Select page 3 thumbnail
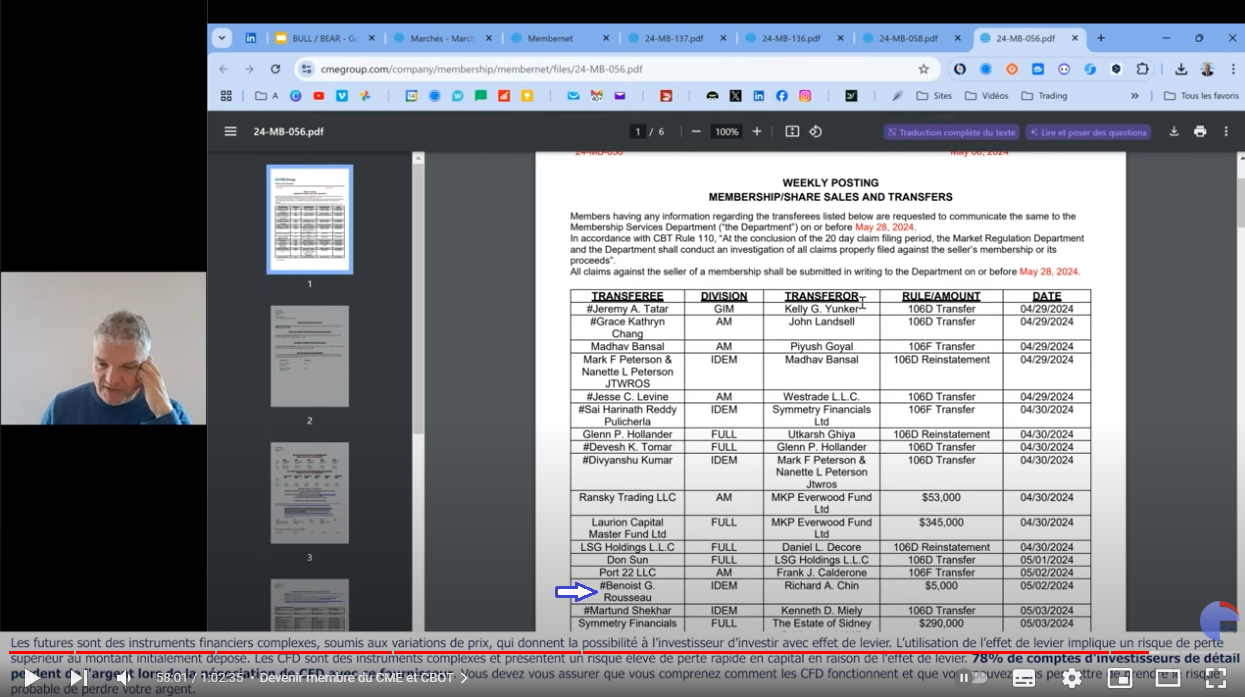 [x=309, y=493]
